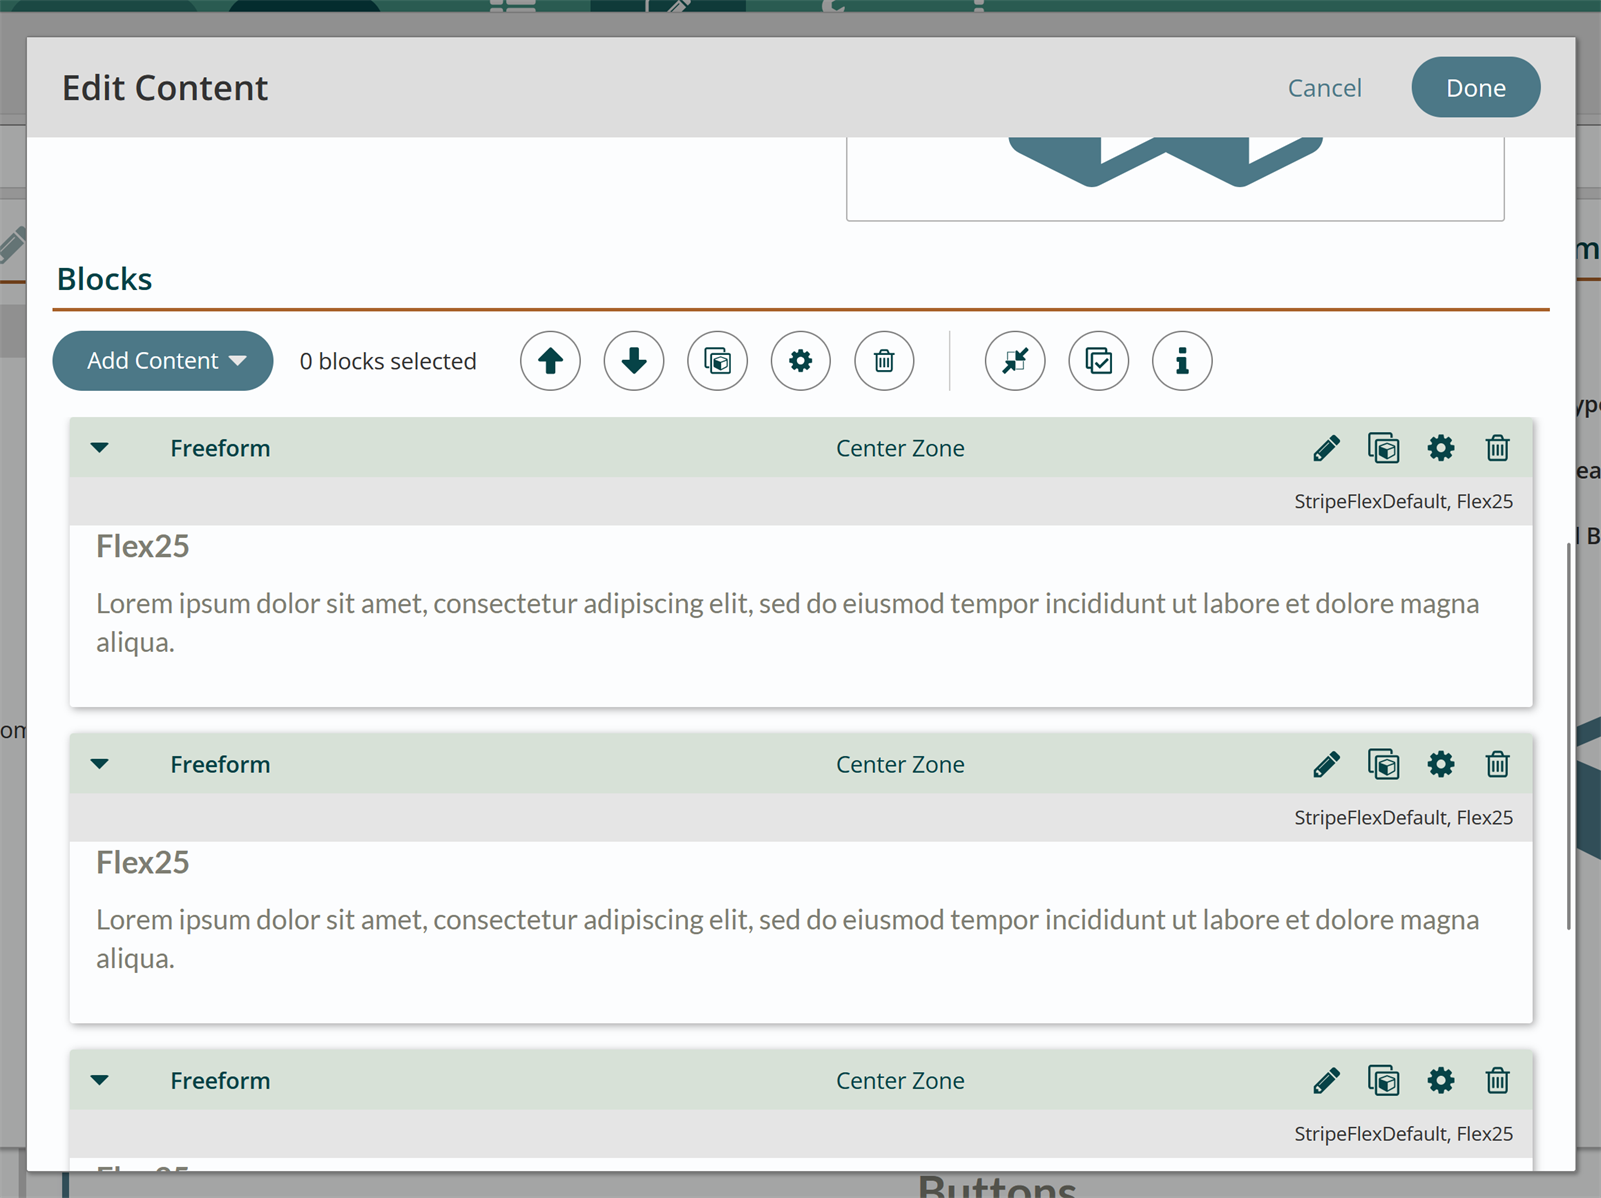The image size is (1601, 1198).
Task: Edit the first Freeform block with pencil
Action: point(1326,448)
